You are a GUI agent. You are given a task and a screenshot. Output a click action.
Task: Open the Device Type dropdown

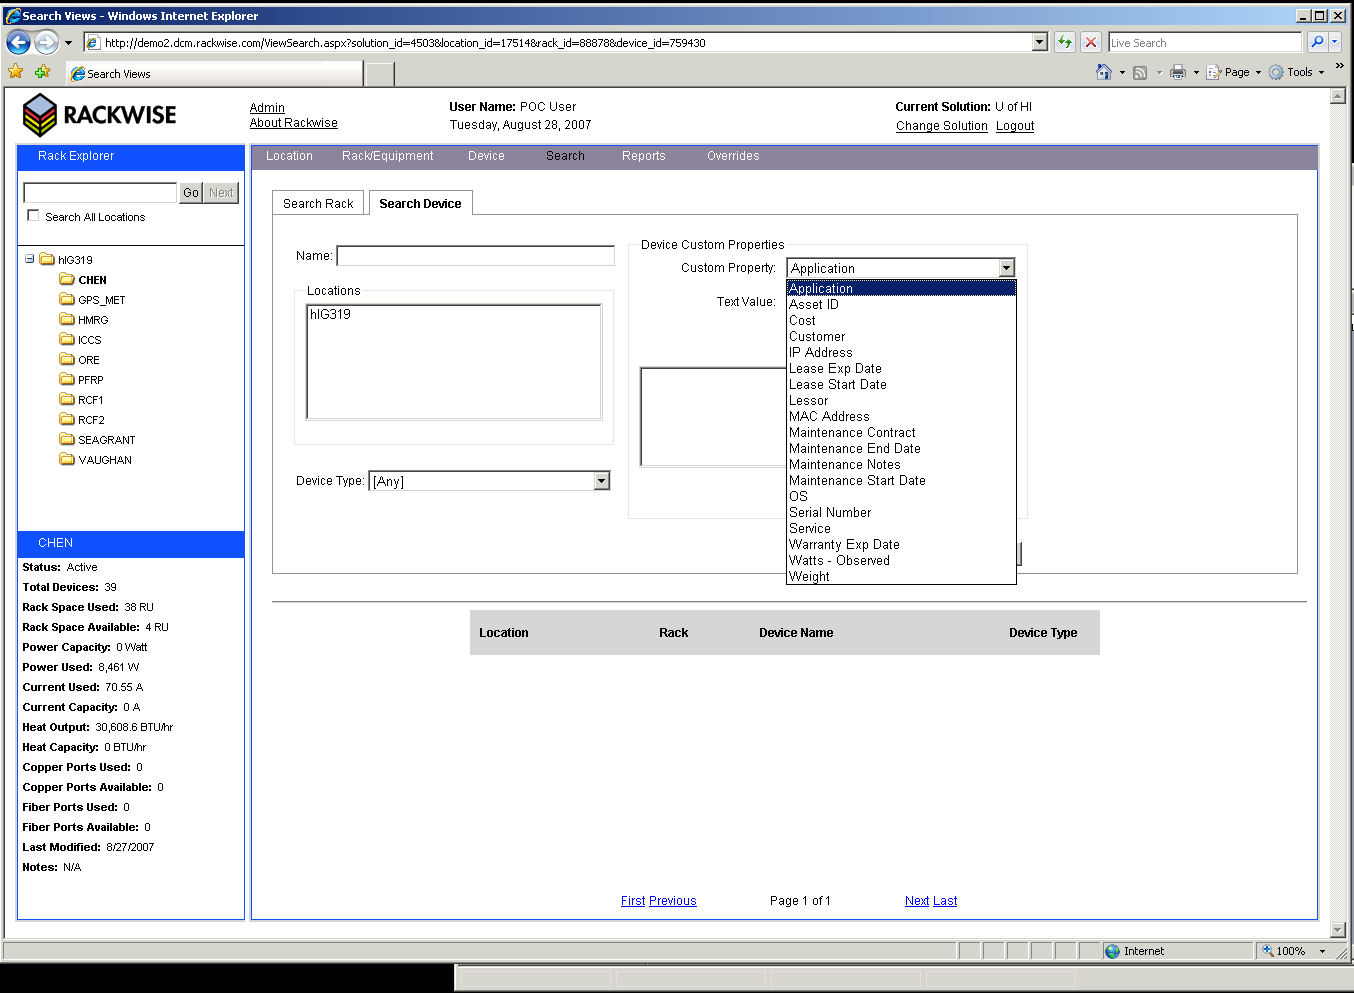(x=601, y=481)
